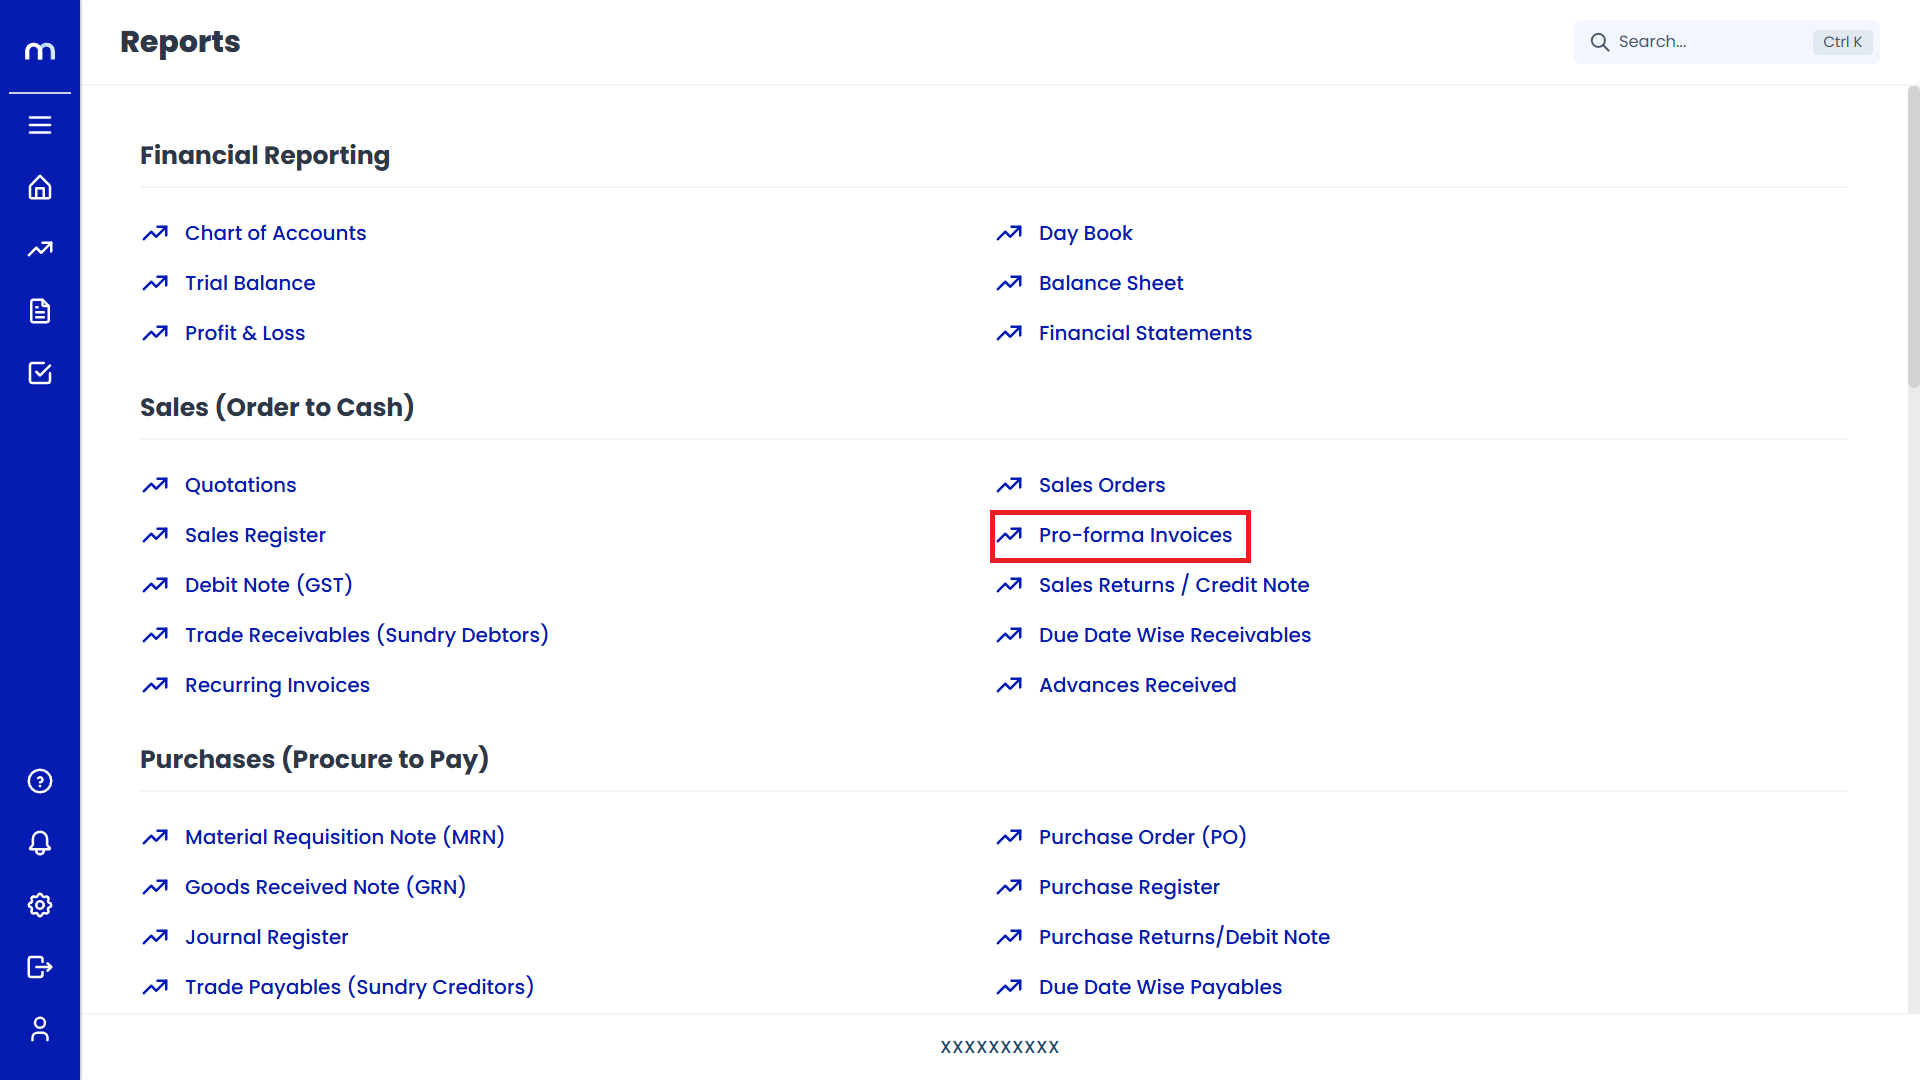Open the Profit & Loss report
This screenshot has width=1920, height=1080.
point(245,333)
